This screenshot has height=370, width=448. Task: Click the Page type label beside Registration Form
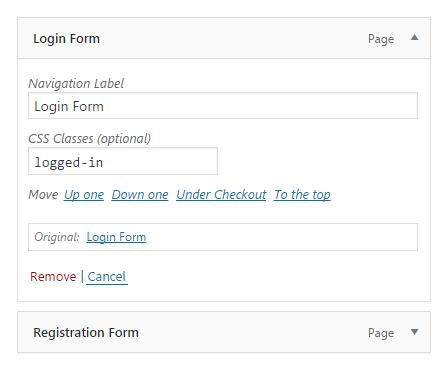381,333
